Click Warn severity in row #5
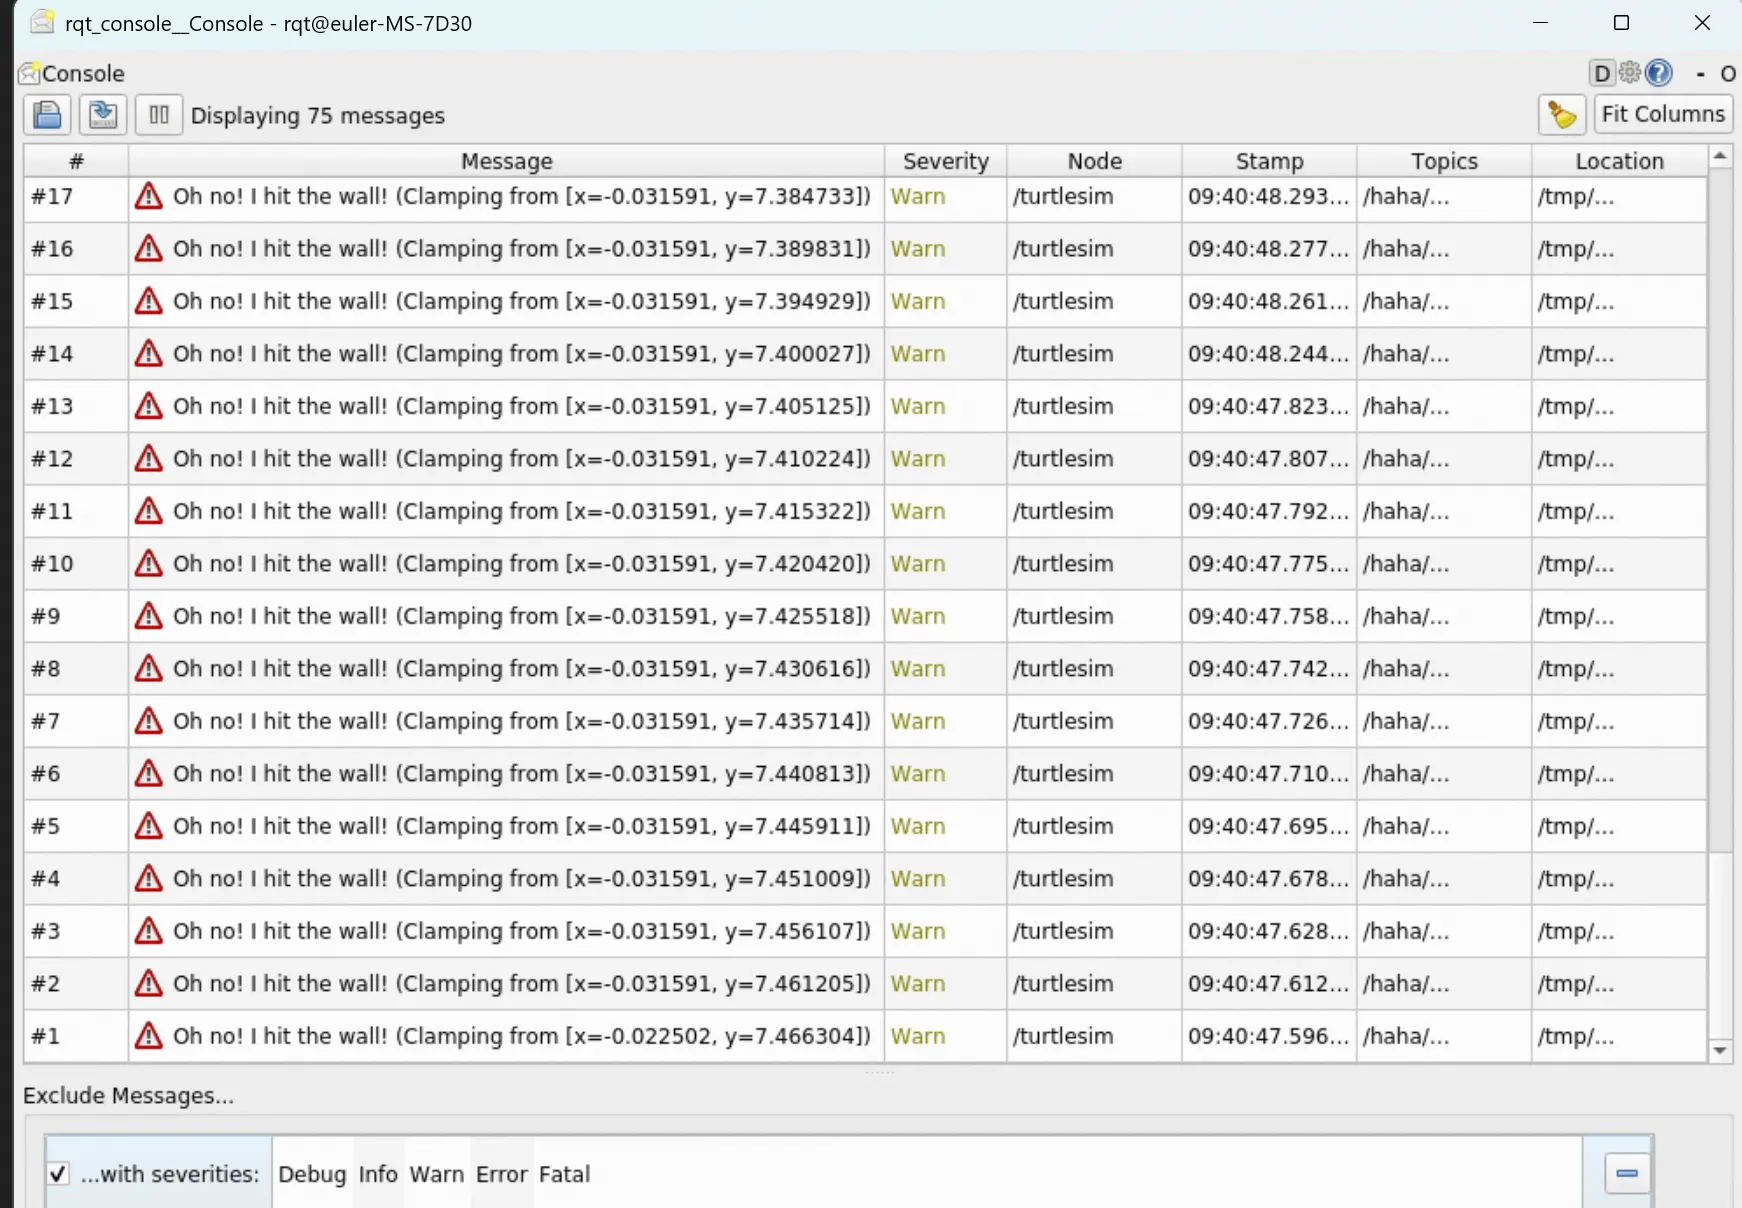This screenshot has width=1742, height=1208. 945,826
